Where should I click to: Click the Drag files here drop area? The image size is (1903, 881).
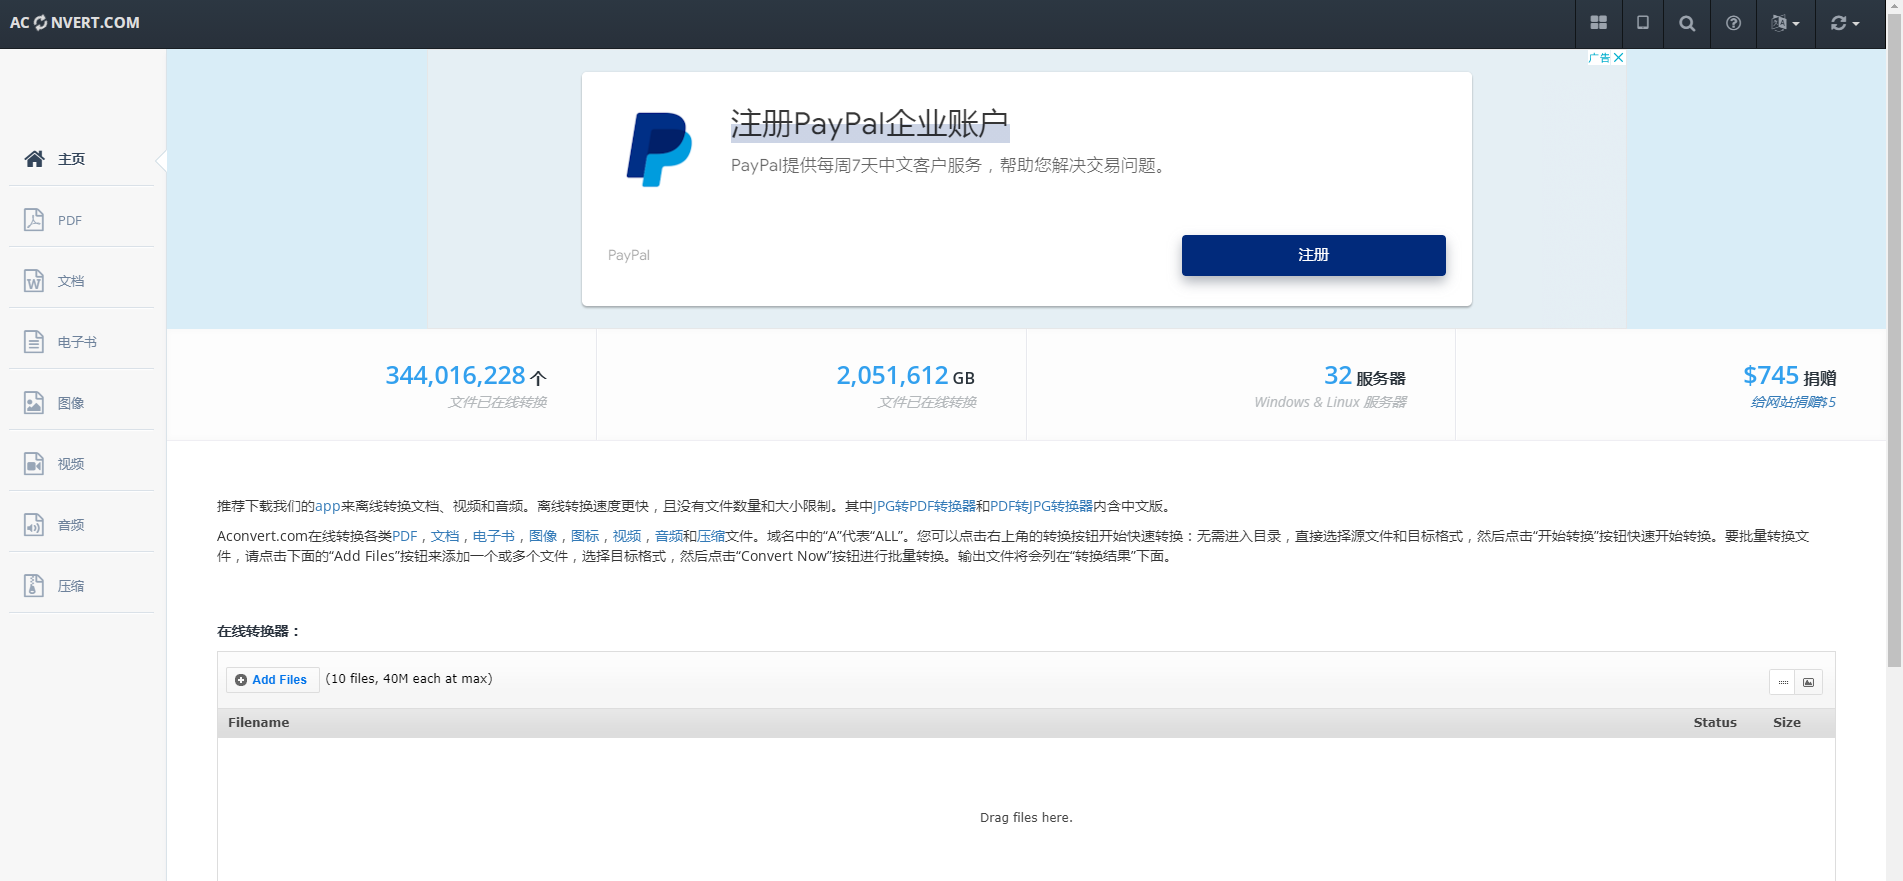pyautogui.click(x=1026, y=817)
